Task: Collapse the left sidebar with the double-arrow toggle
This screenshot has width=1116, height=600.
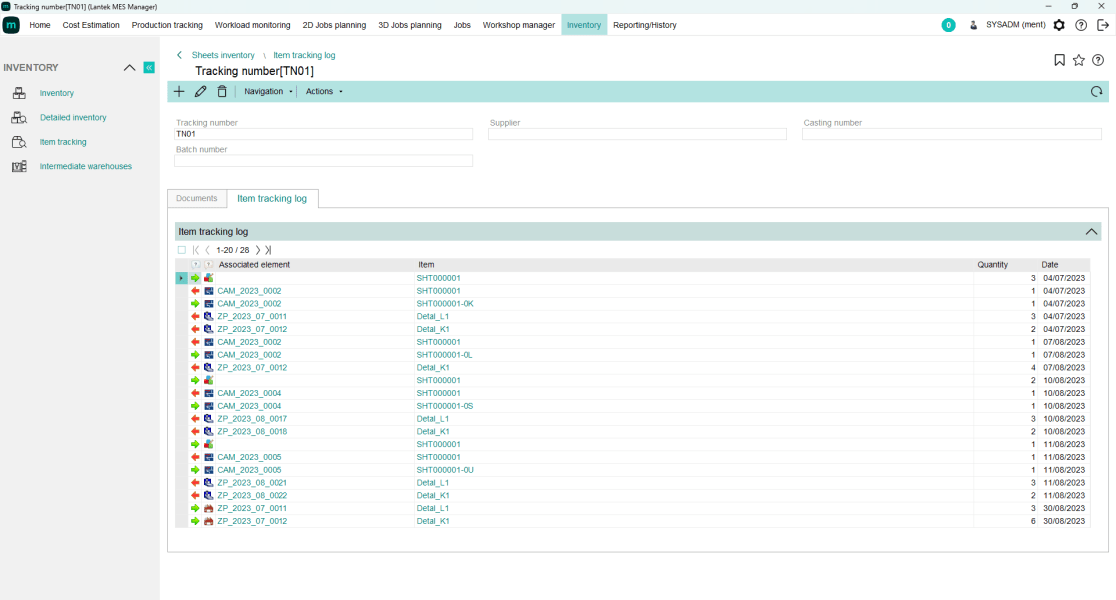Action: (149, 67)
